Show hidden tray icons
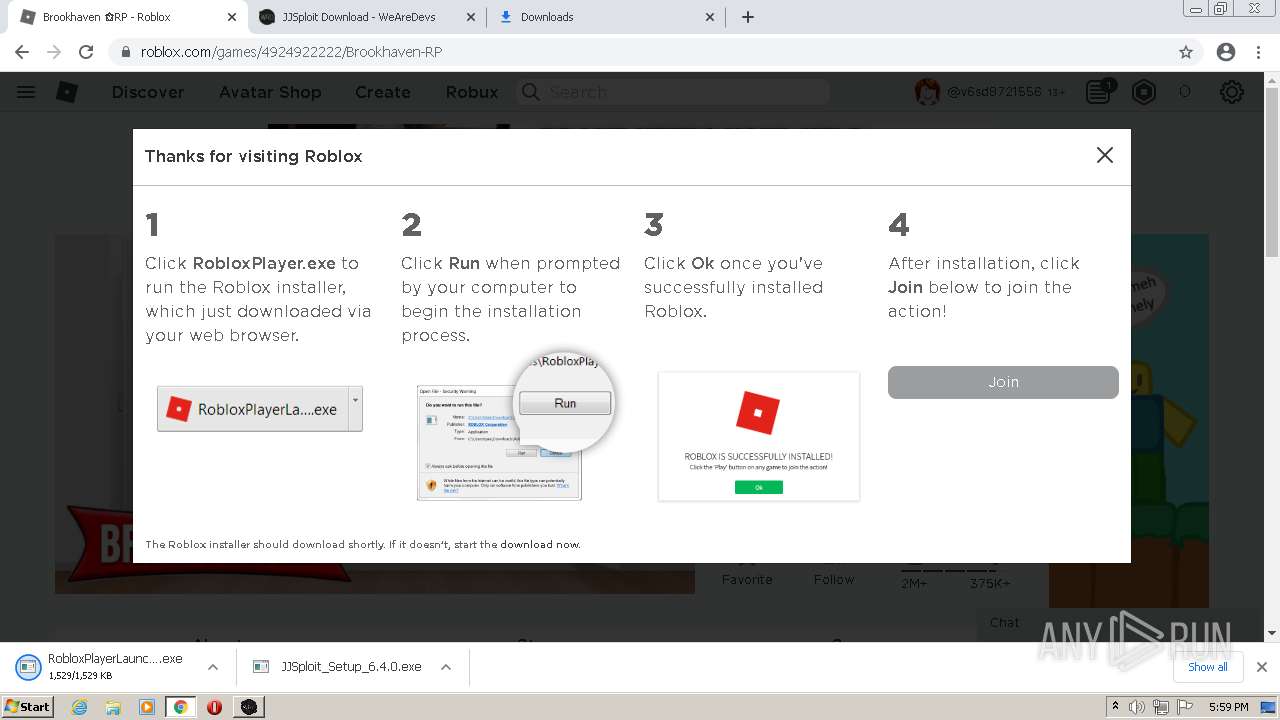Image resolution: width=1280 pixels, height=720 pixels. coord(1115,707)
